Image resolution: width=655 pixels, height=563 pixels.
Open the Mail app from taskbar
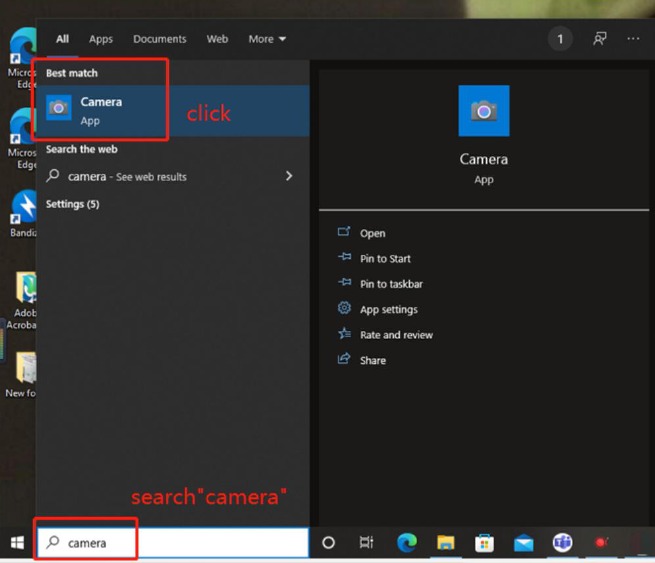(523, 543)
